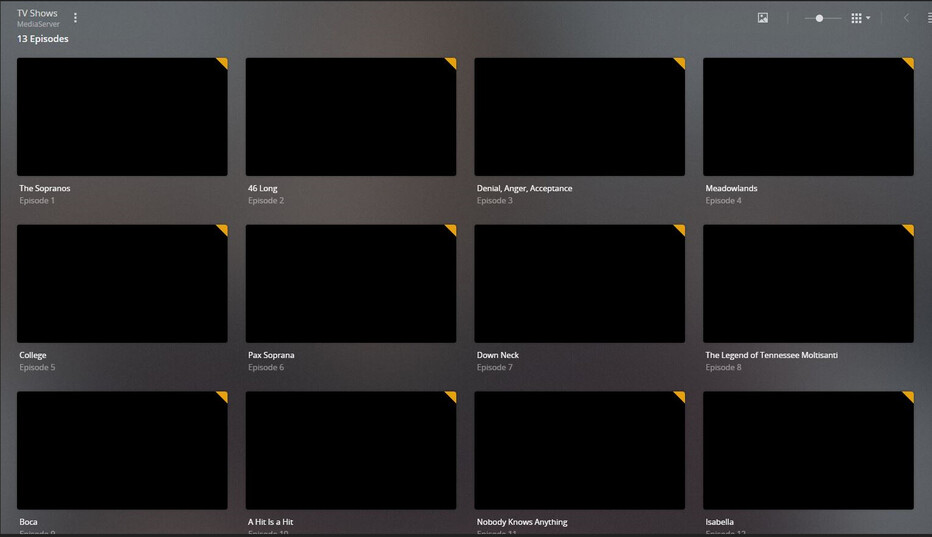Click the Episode 1 label
The height and width of the screenshot is (537, 932).
tap(37, 200)
